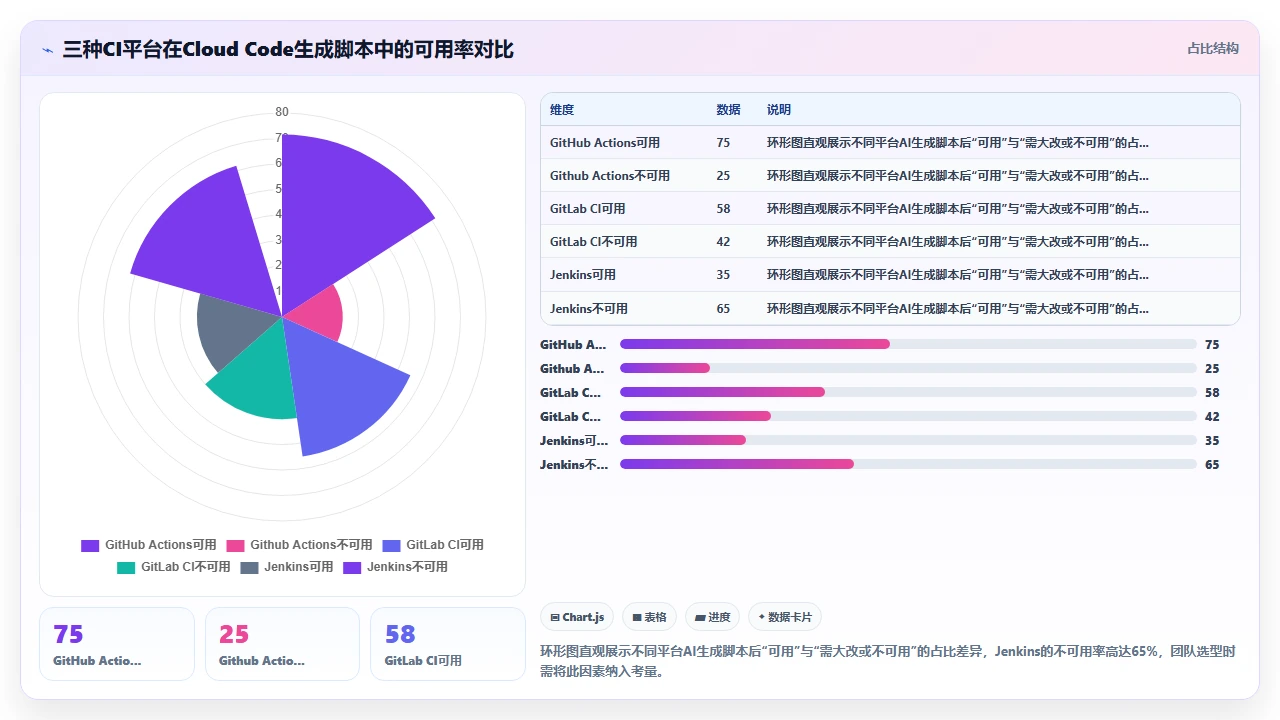
Task: Click the progress bar showing 75
Action: [x=908, y=344]
